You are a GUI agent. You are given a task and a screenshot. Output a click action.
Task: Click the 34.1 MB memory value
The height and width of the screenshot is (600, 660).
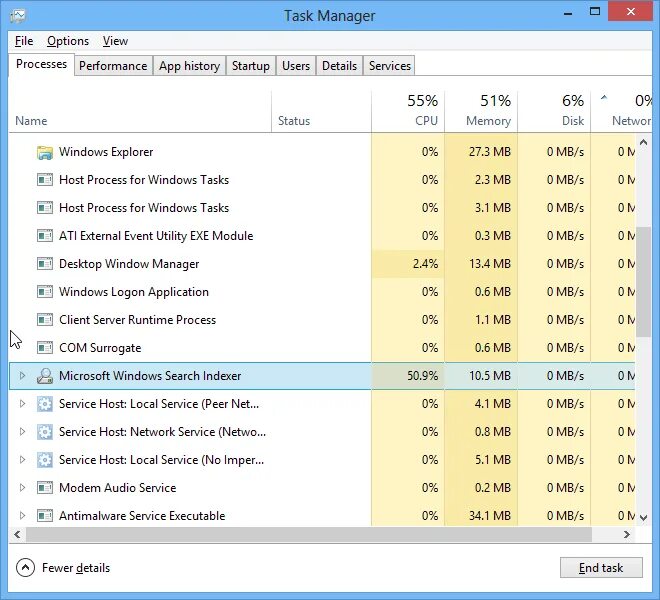pos(490,516)
